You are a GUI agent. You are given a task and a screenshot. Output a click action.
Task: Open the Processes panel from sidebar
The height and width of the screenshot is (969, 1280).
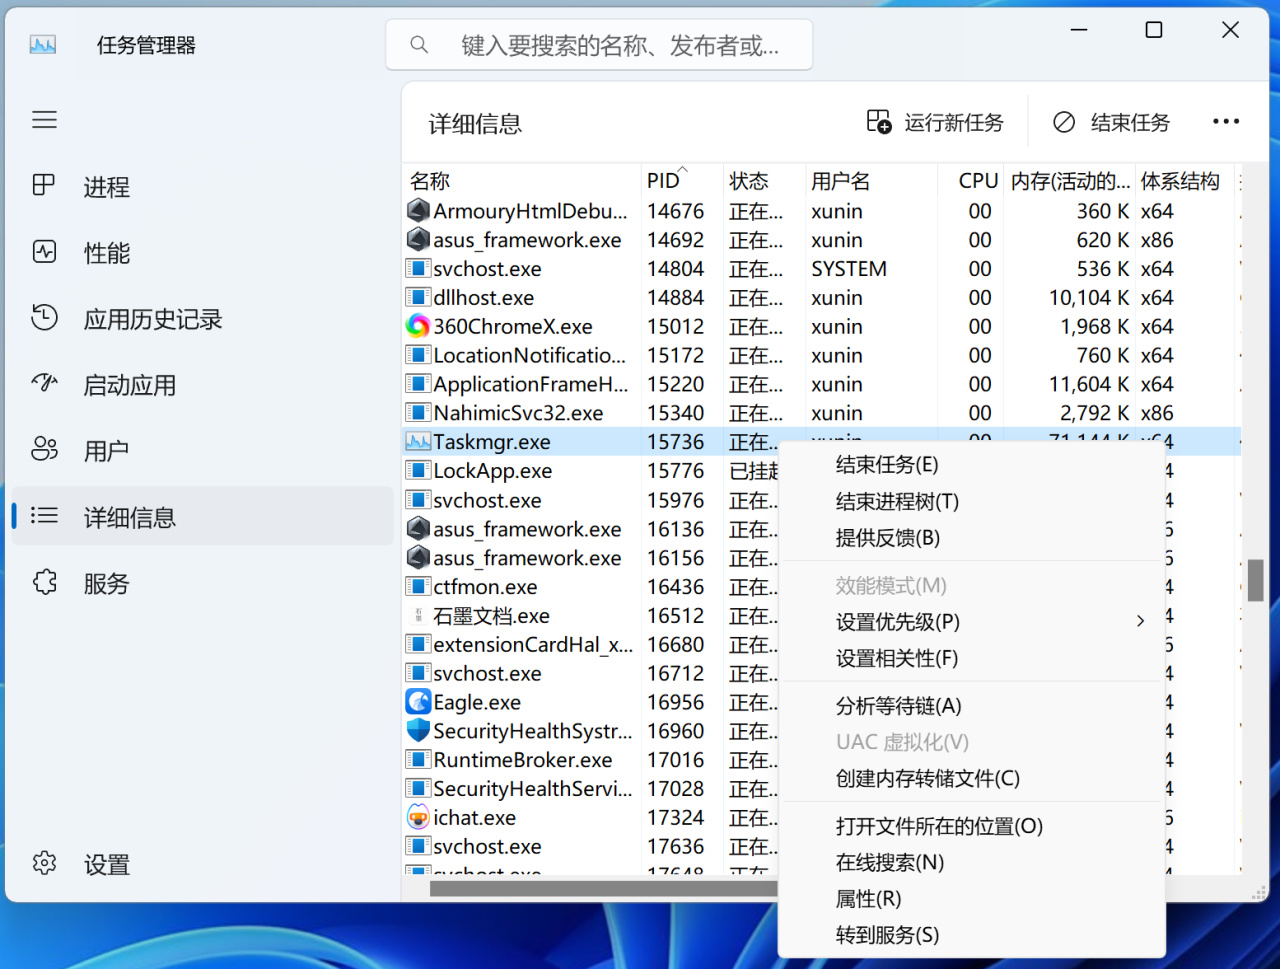click(x=105, y=186)
